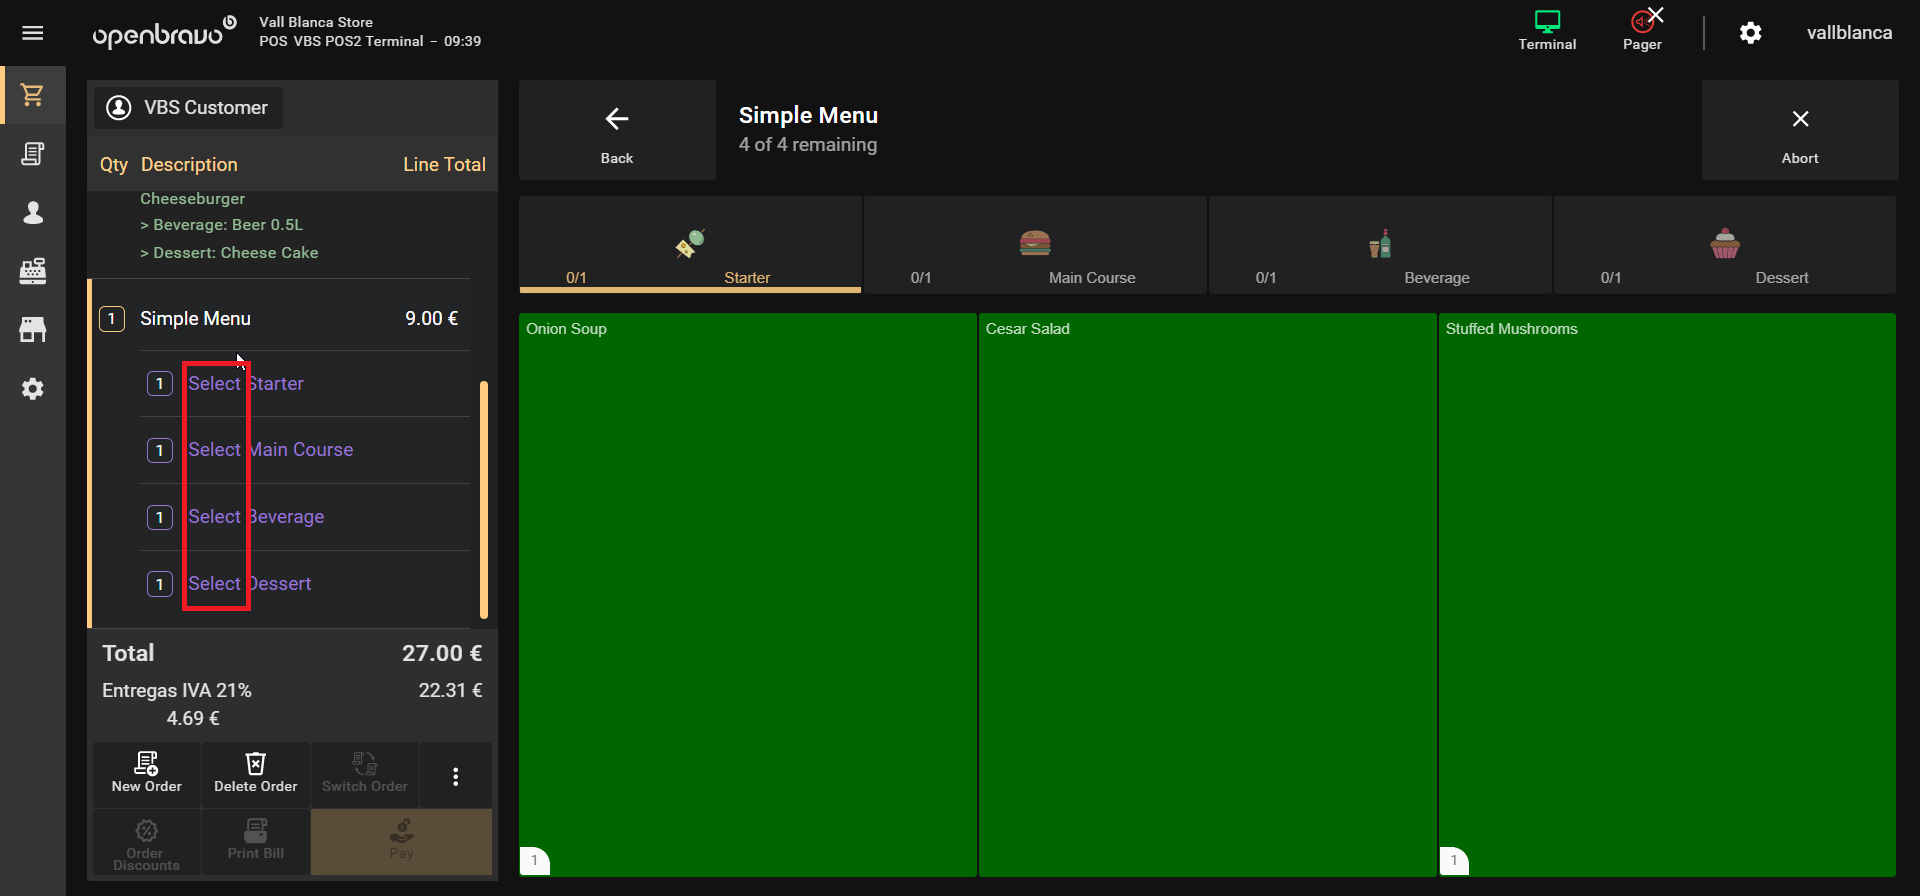Click the Beverage: Beer 0.5L line

pyautogui.click(x=221, y=225)
